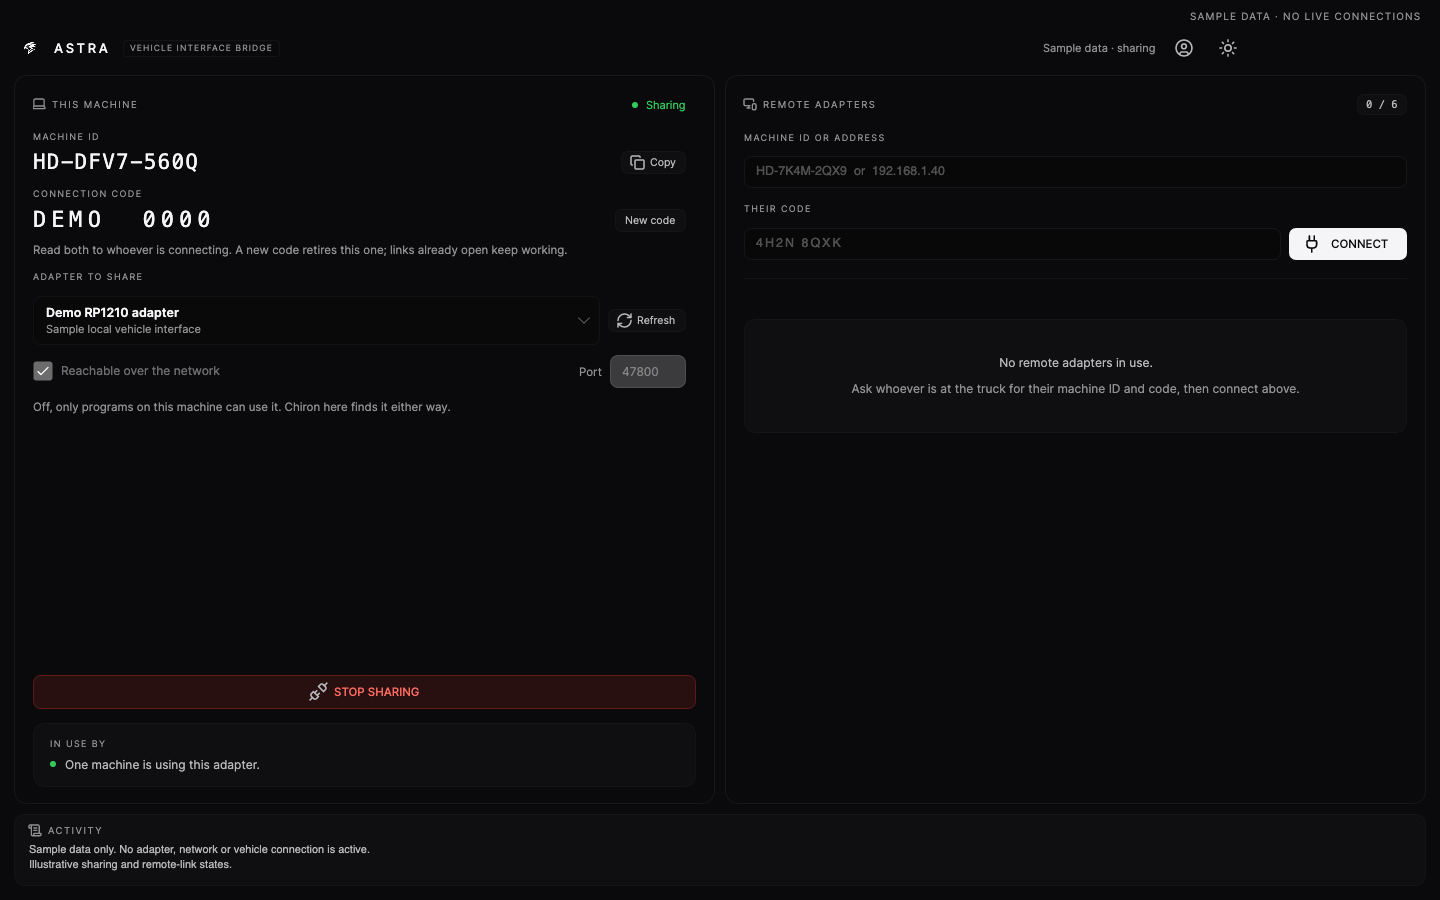
Task: Generate a New code
Action: (x=650, y=220)
